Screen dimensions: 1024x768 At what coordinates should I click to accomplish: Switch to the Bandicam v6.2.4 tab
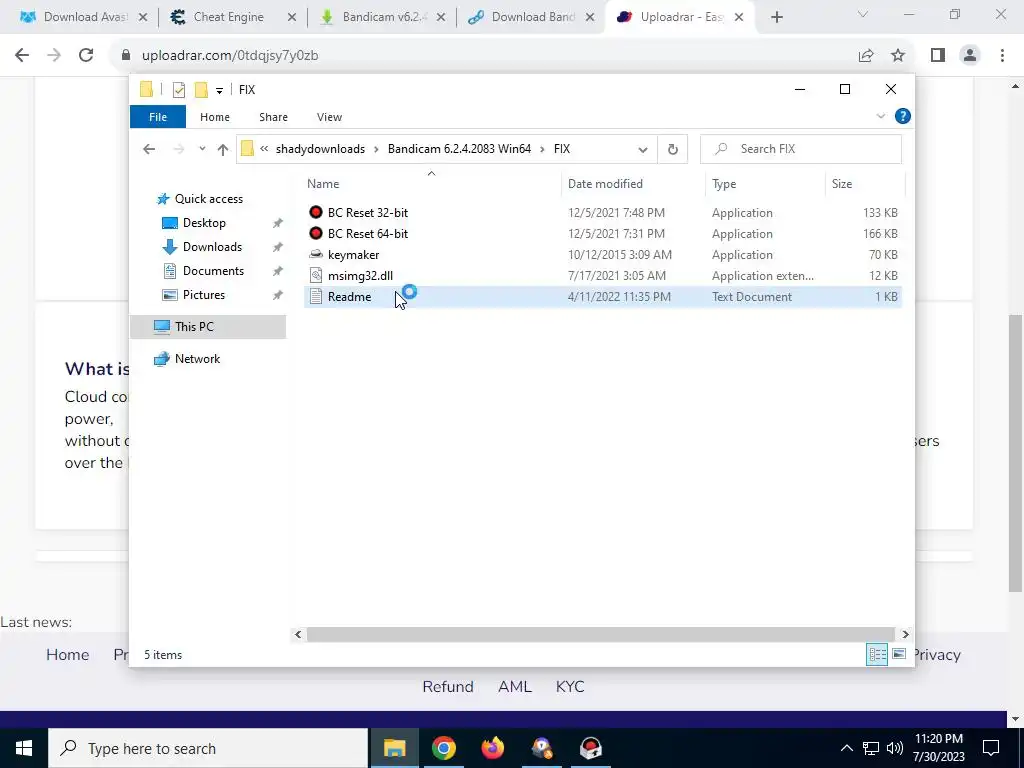click(383, 17)
